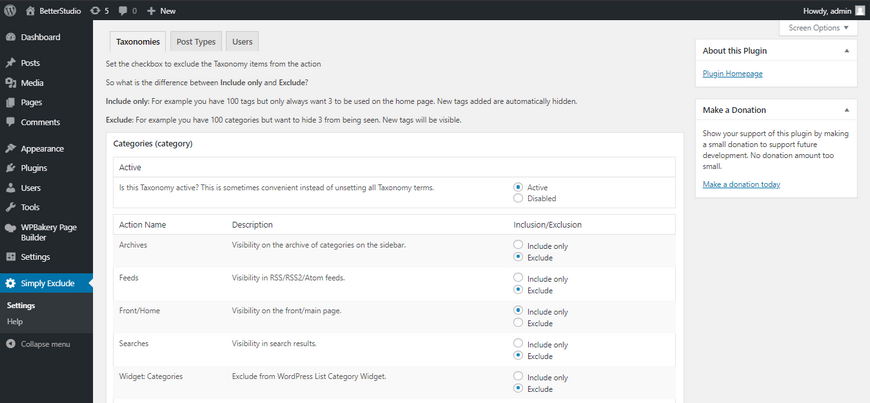Click the BetterStudio home icon
The image size is (870, 403).
tap(31, 11)
